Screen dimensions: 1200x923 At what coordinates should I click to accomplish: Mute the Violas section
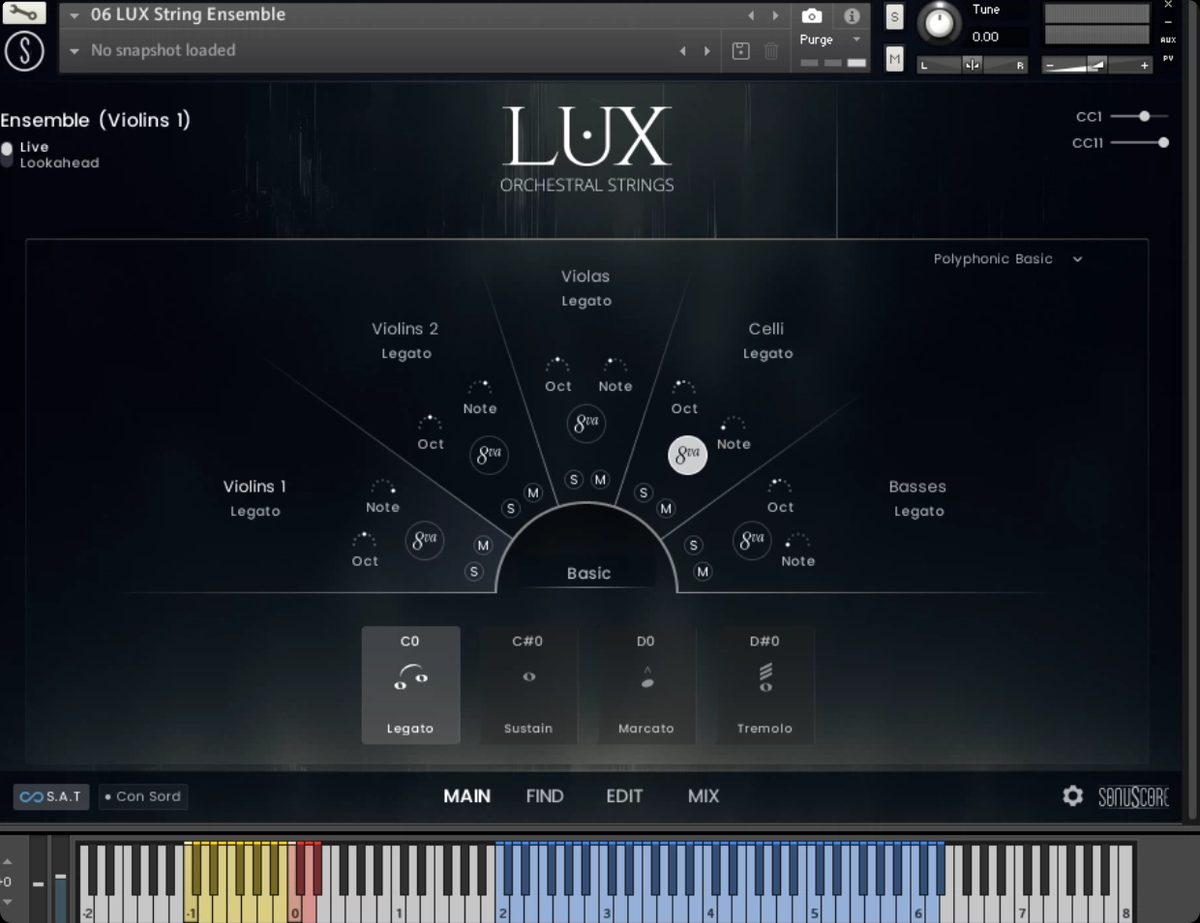click(600, 480)
